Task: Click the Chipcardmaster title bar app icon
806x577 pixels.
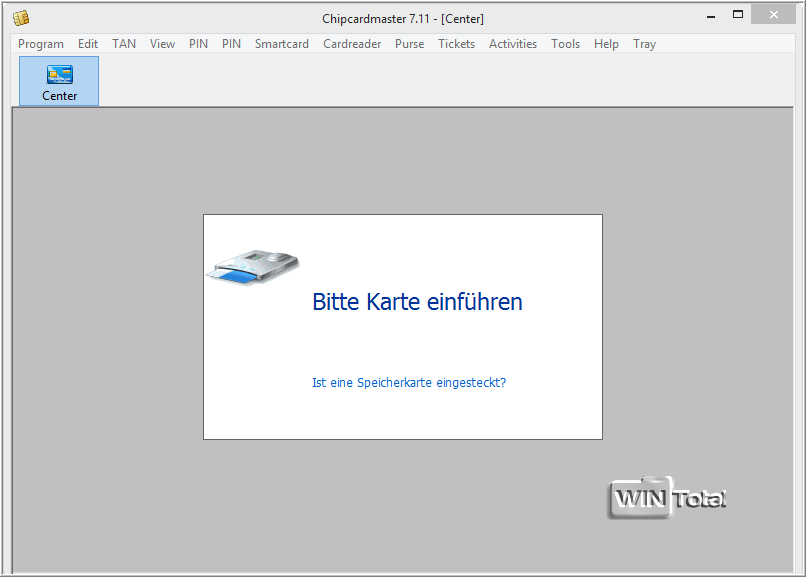Action: 20,18
